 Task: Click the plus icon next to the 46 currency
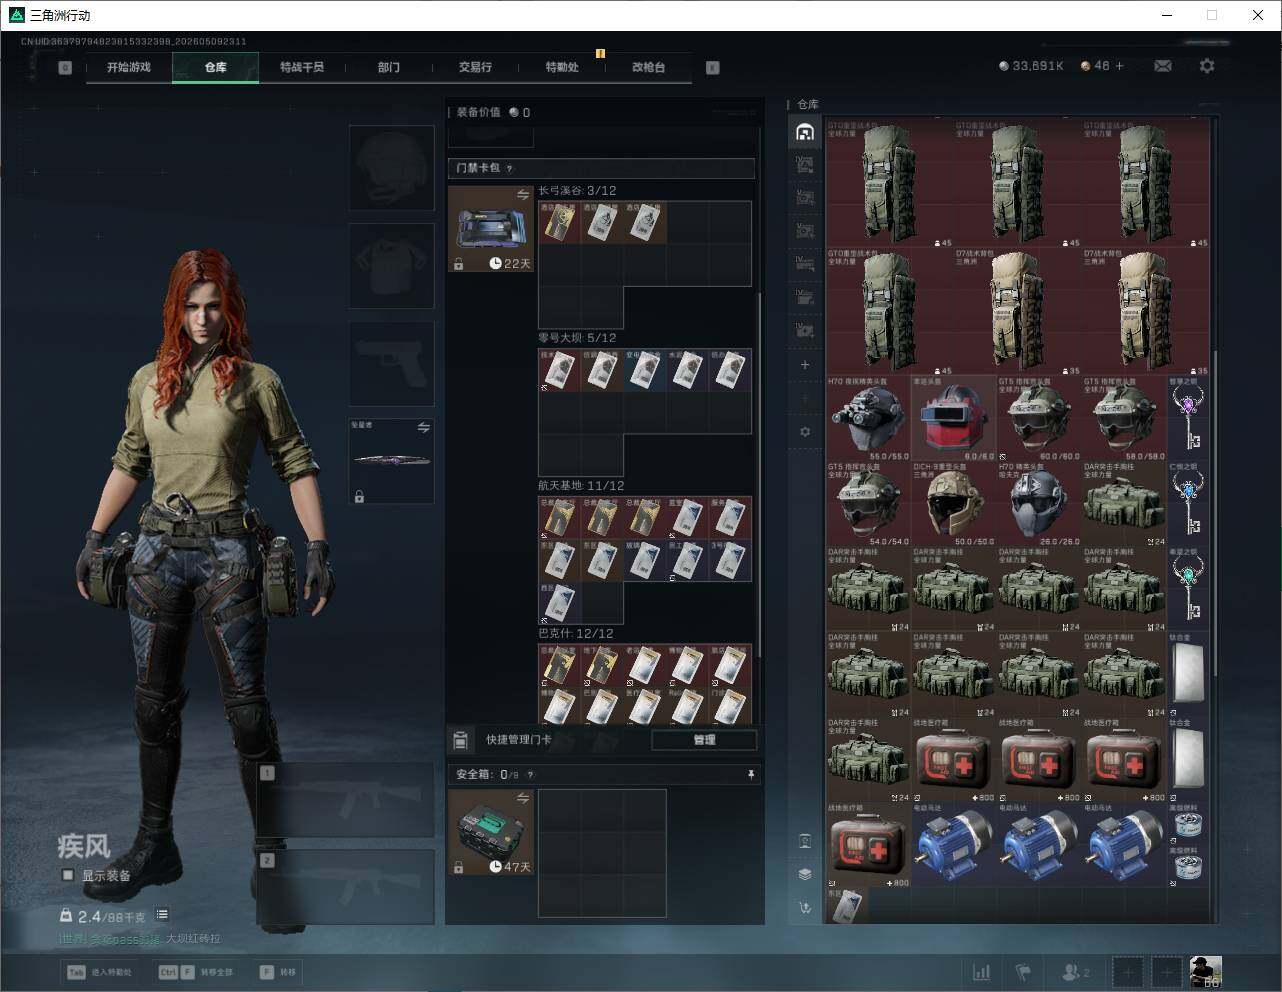[1119, 66]
